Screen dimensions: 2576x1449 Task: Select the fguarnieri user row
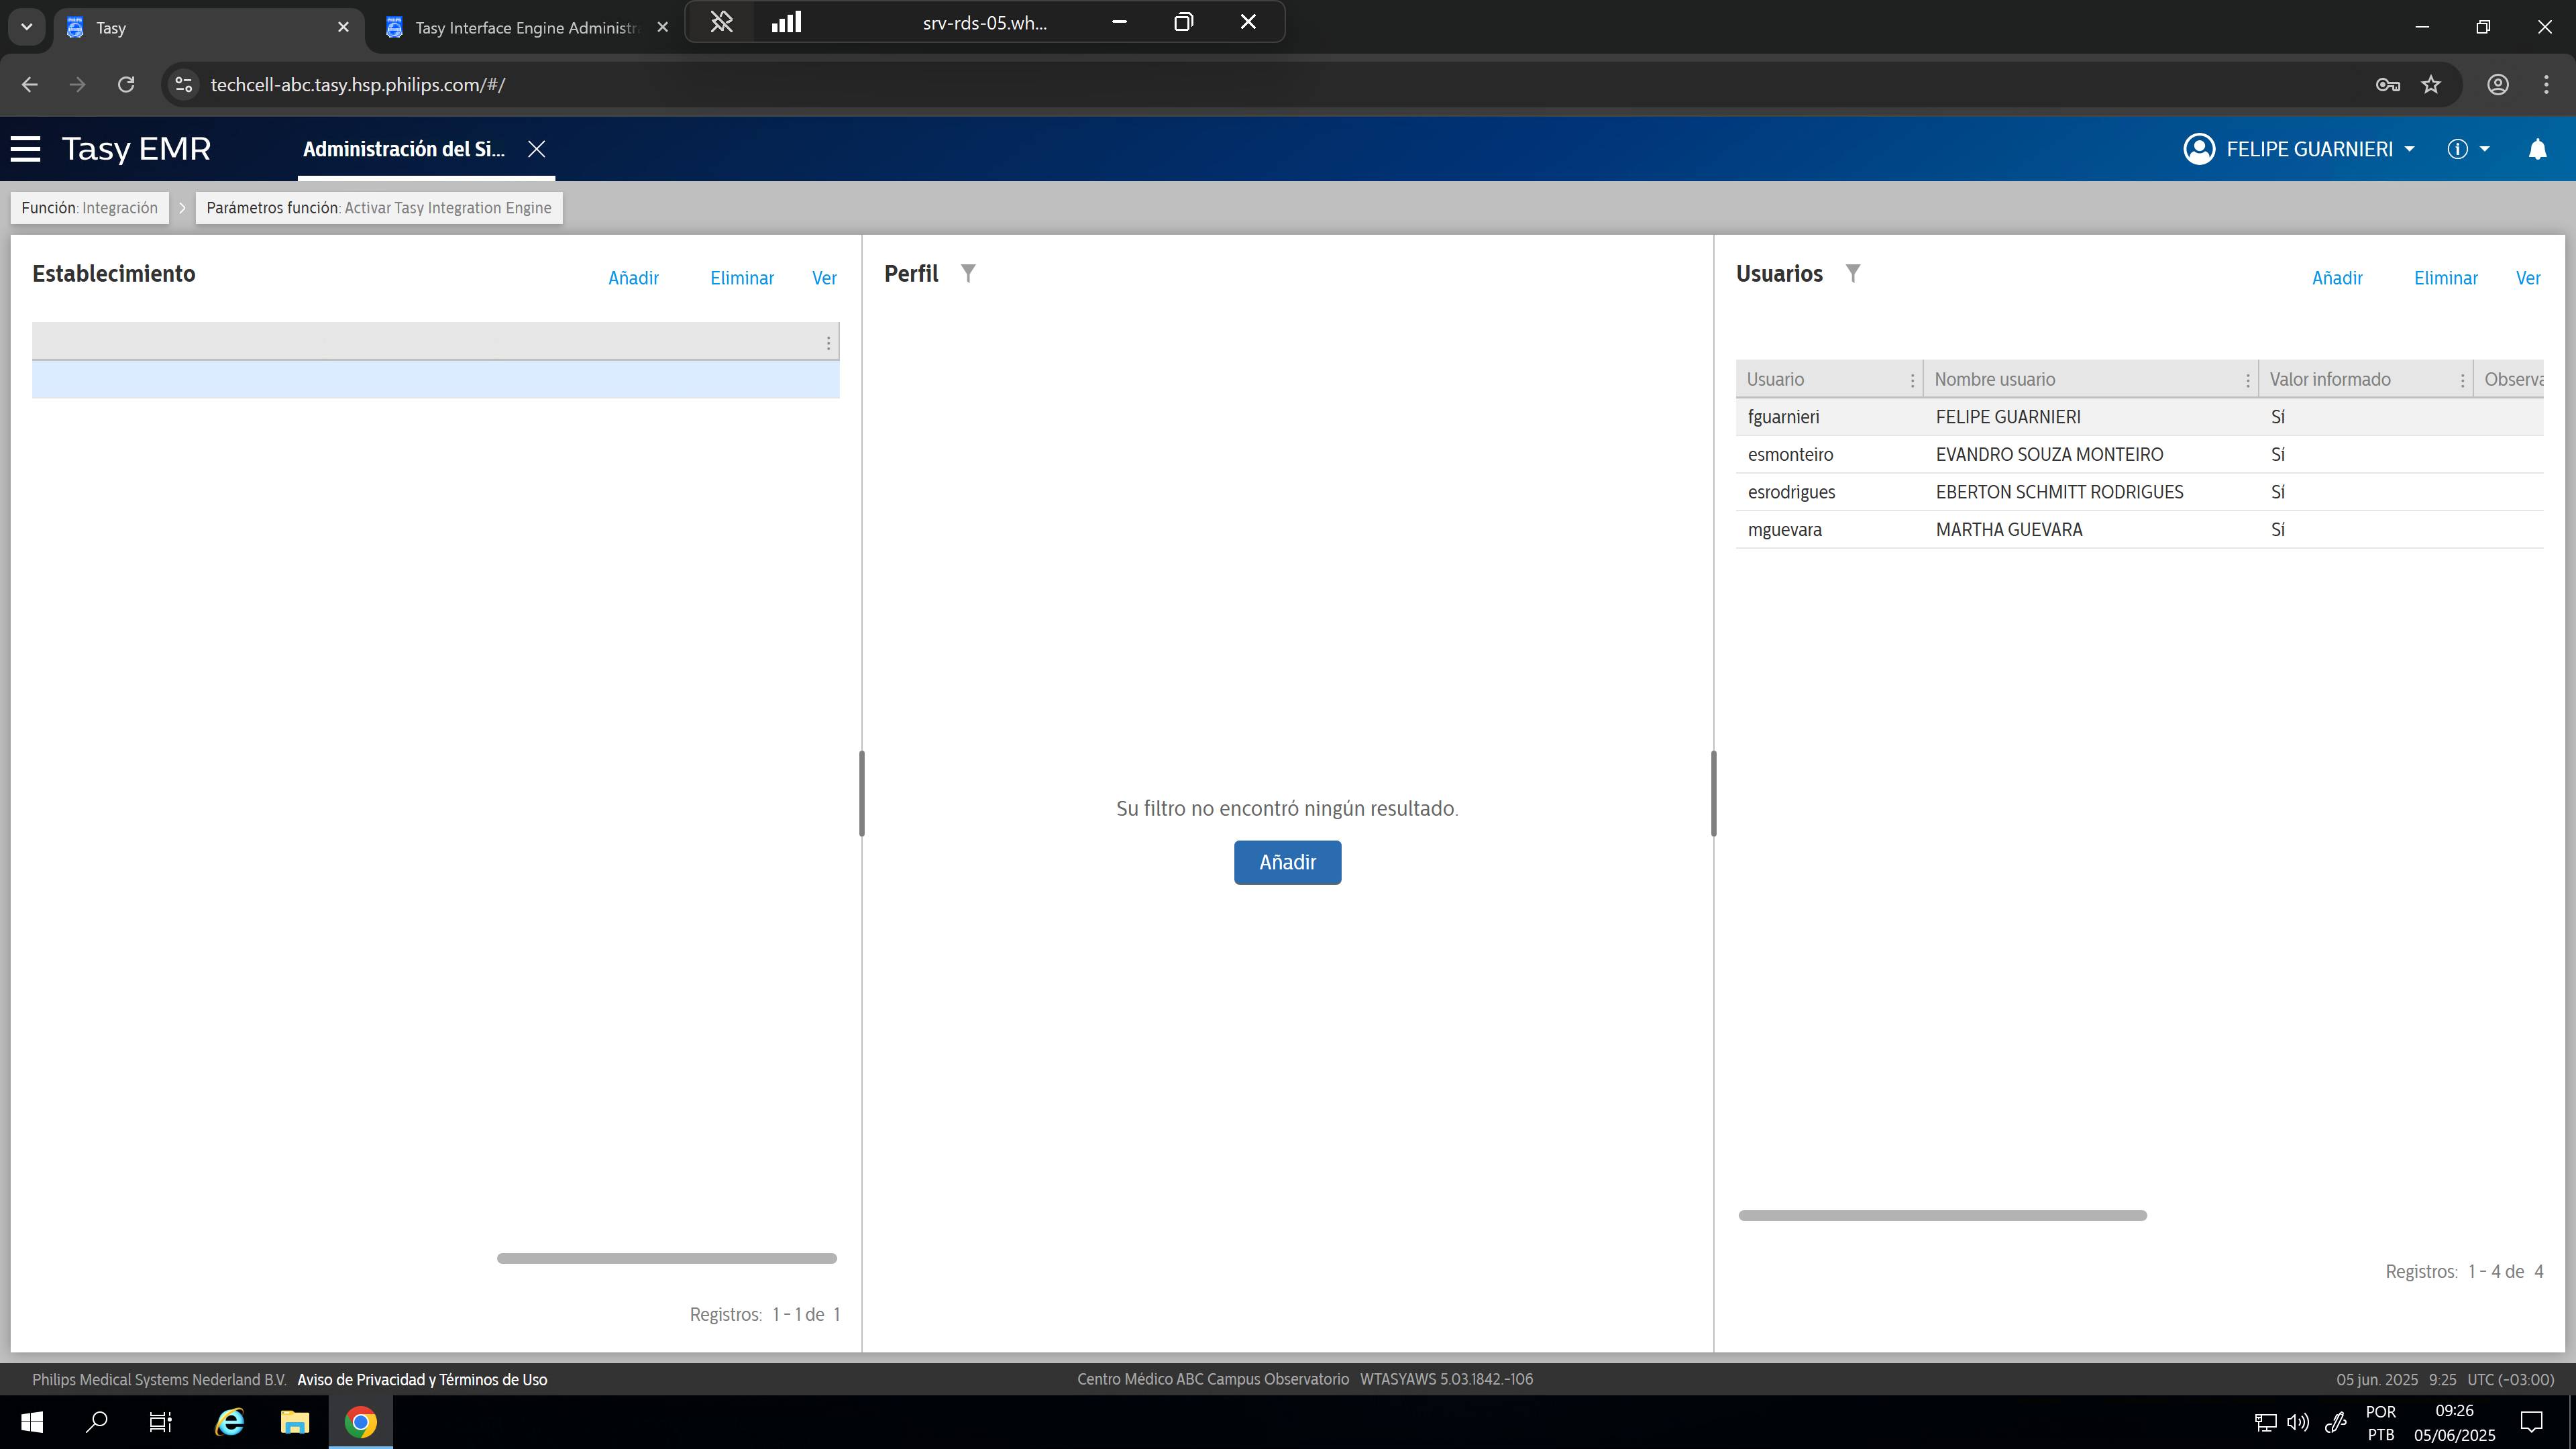tap(2139, 417)
